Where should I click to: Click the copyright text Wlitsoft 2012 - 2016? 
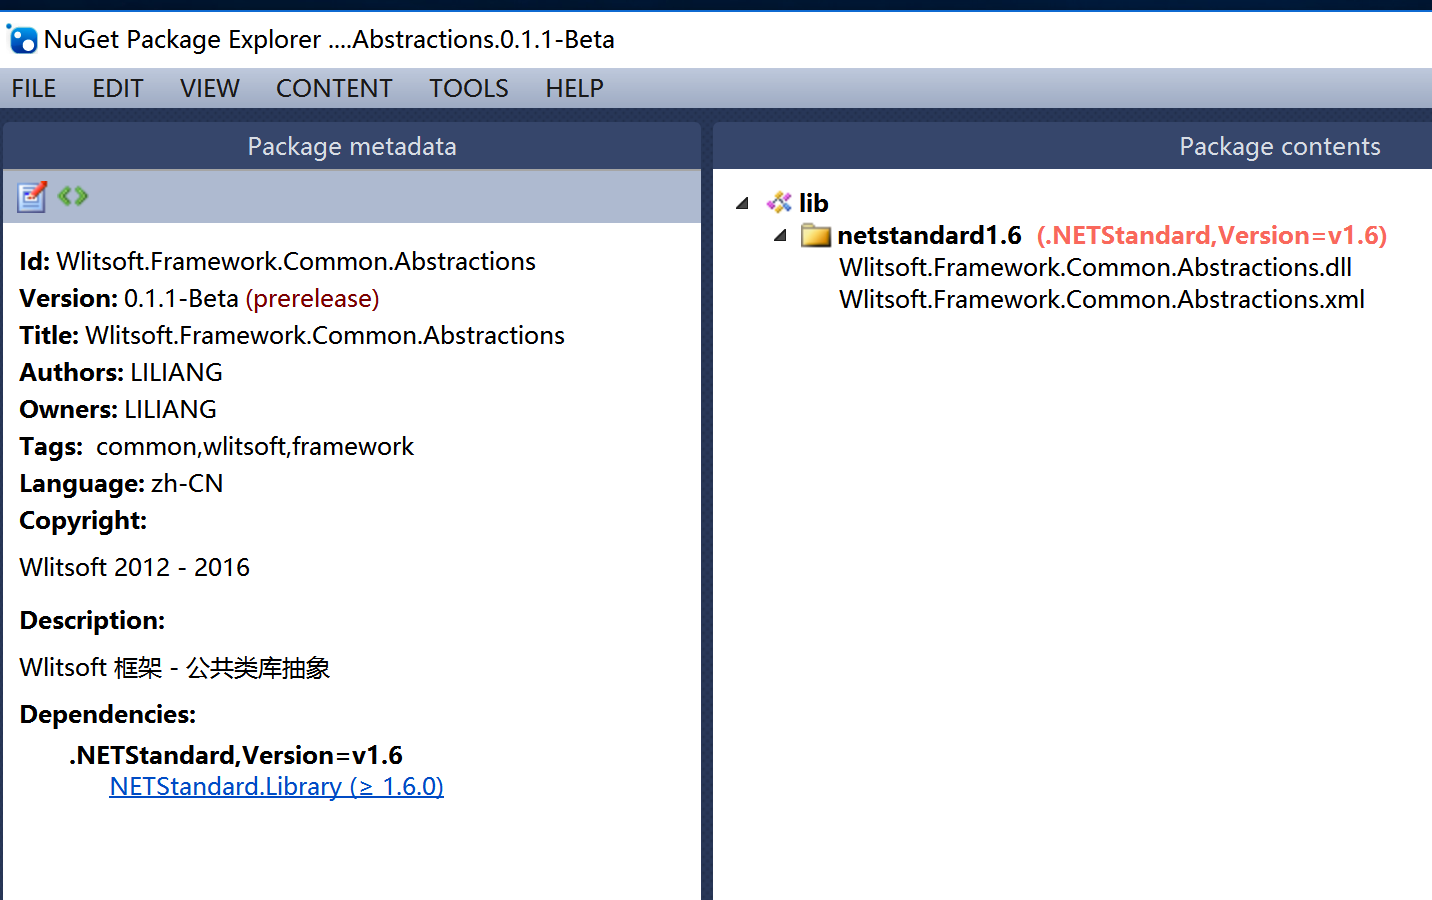[x=135, y=567]
